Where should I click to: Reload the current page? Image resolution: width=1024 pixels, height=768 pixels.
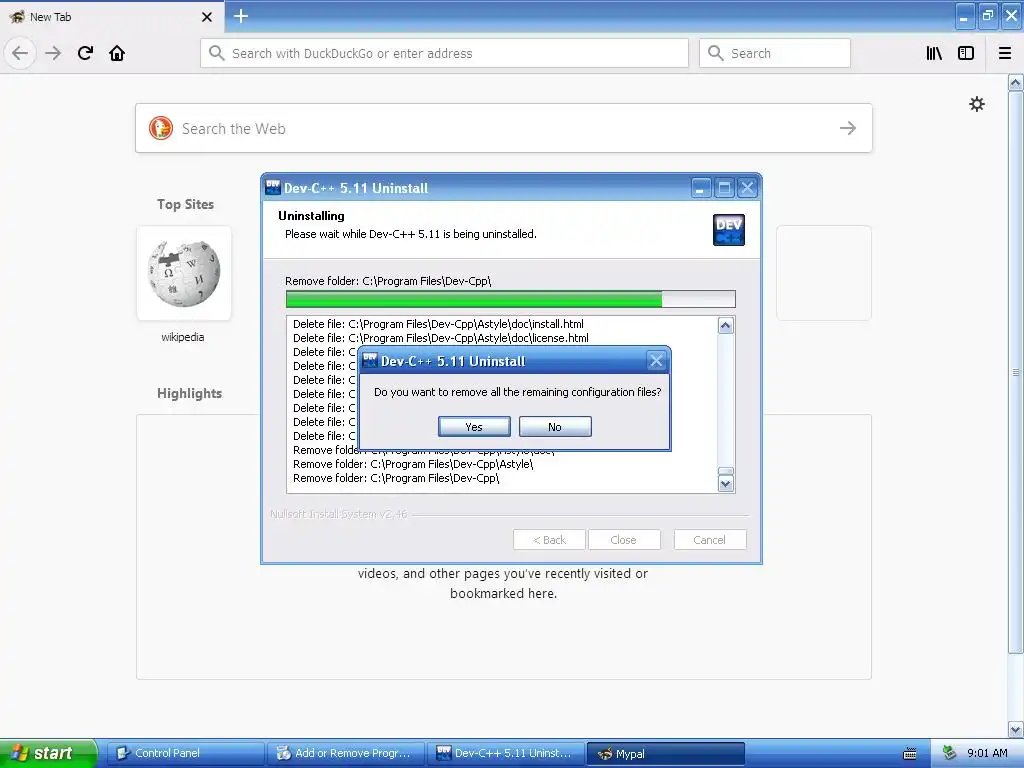[85, 53]
